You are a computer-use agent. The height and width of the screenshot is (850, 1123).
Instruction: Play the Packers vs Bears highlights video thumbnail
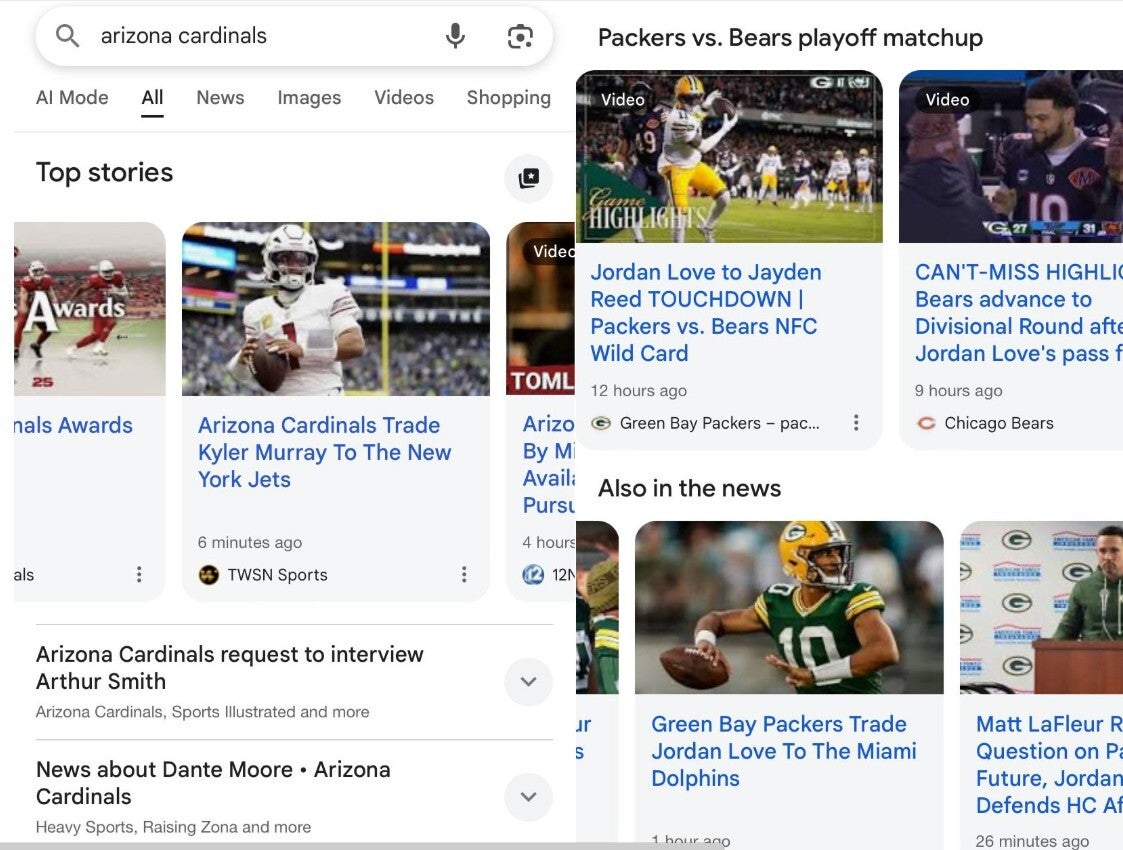click(x=729, y=156)
